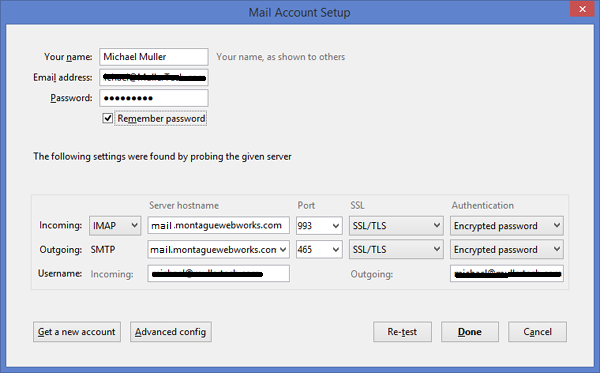Open the Incoming Authentication dropdown
The image size is (600, 373).
507,225
